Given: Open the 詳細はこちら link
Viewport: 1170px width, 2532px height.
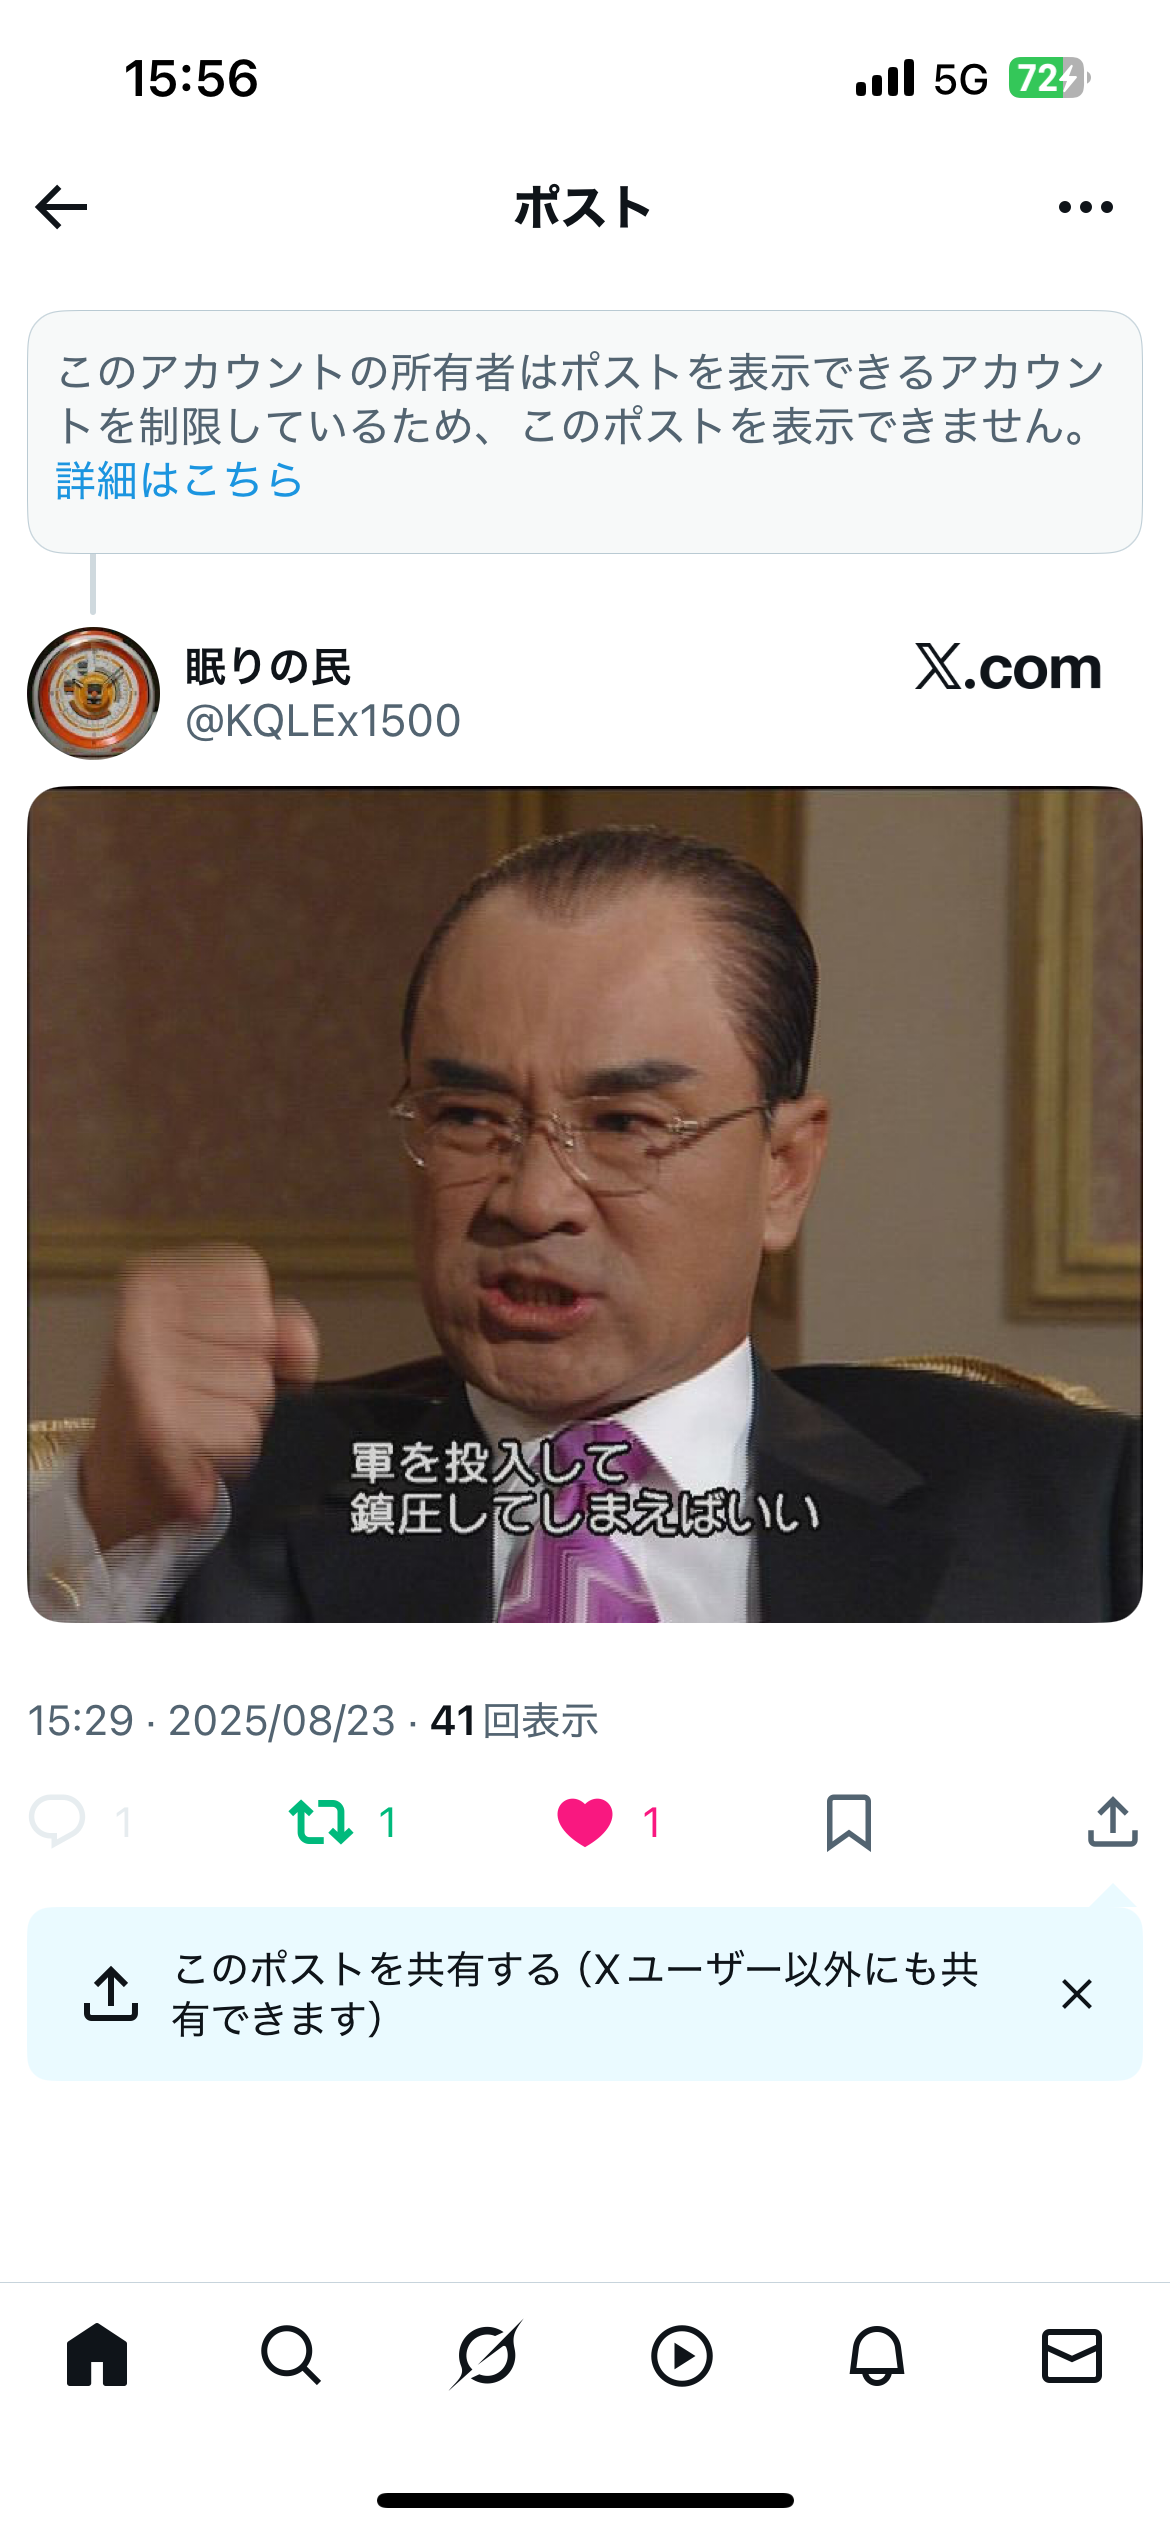Looking at the screenshot, I should click(x=179, y=480).
